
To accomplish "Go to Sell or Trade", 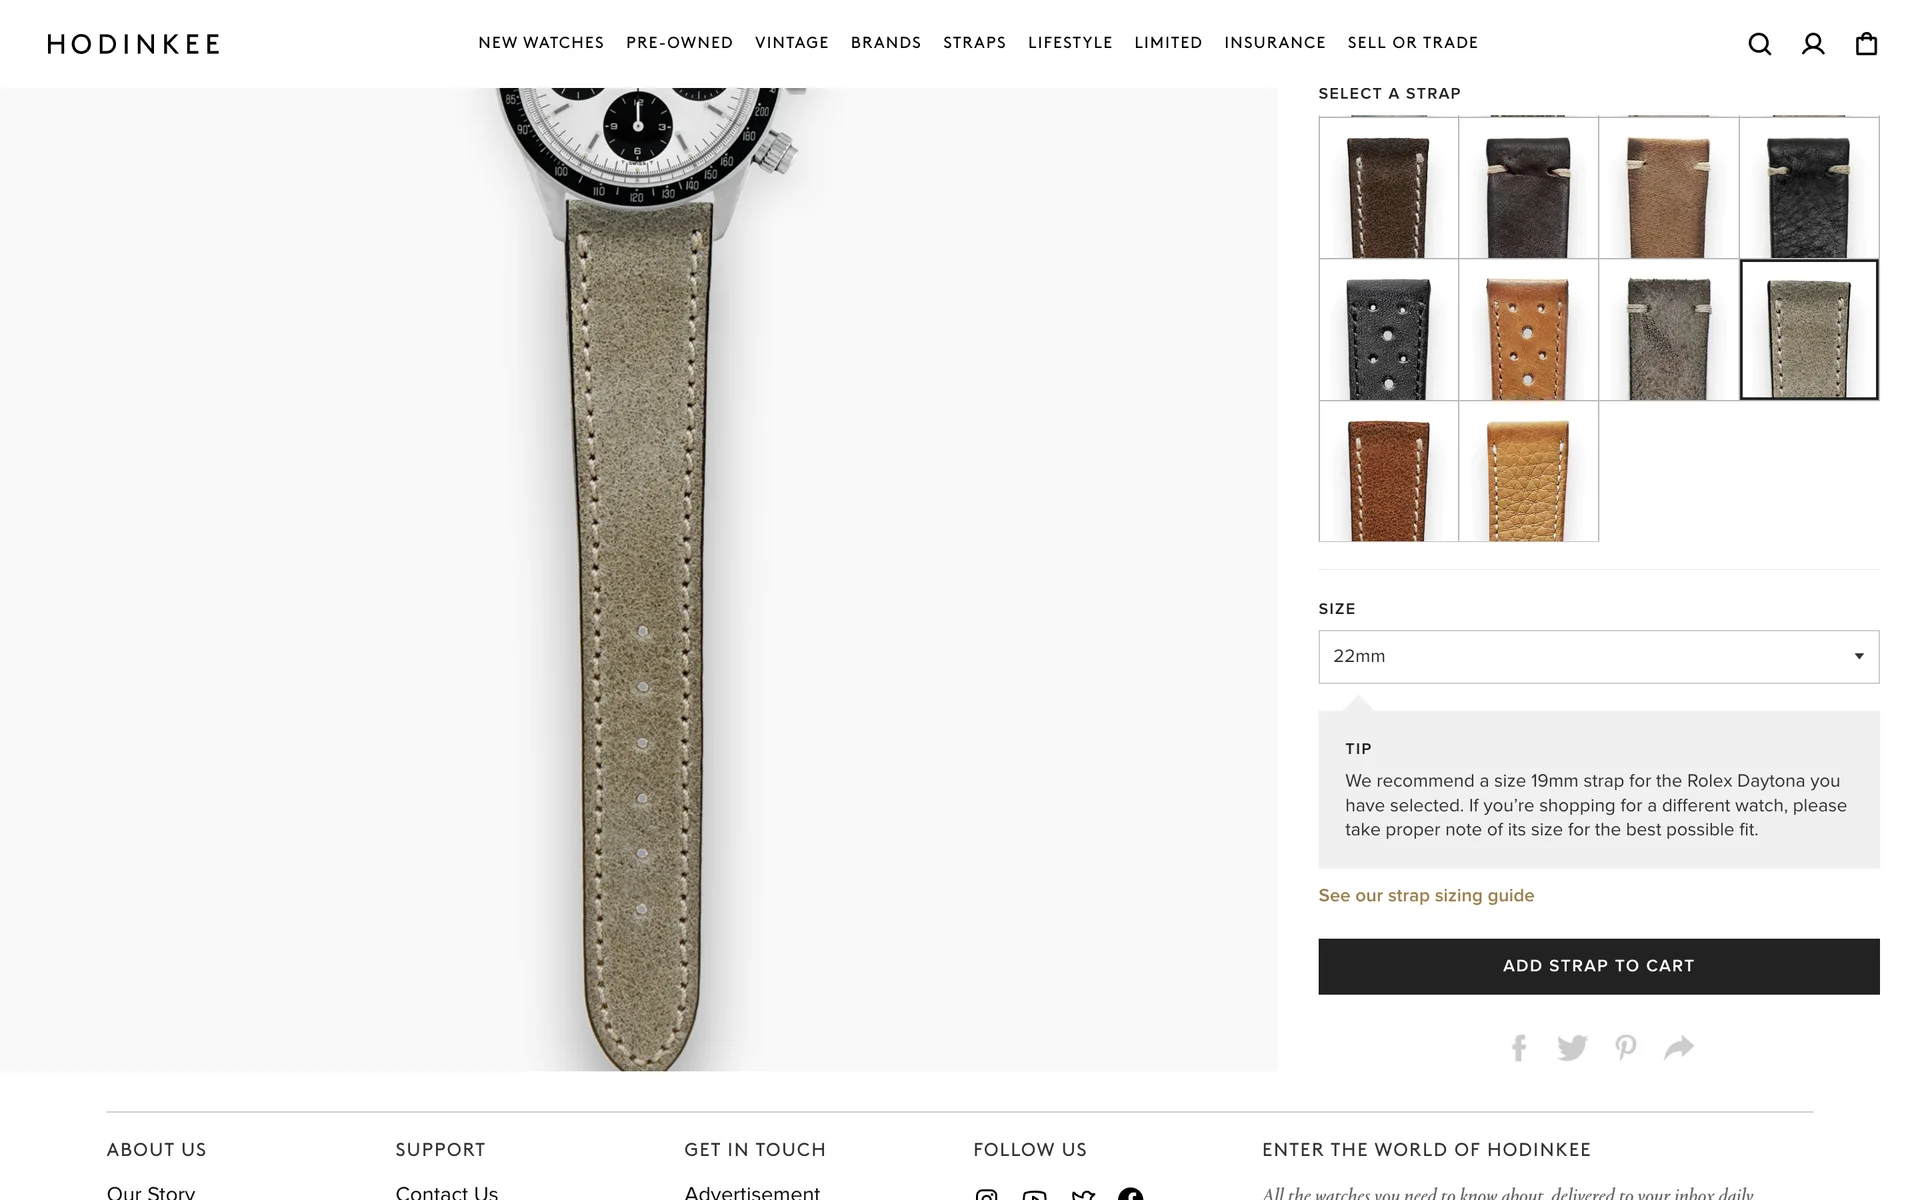I will click(x=1412, y=43).
